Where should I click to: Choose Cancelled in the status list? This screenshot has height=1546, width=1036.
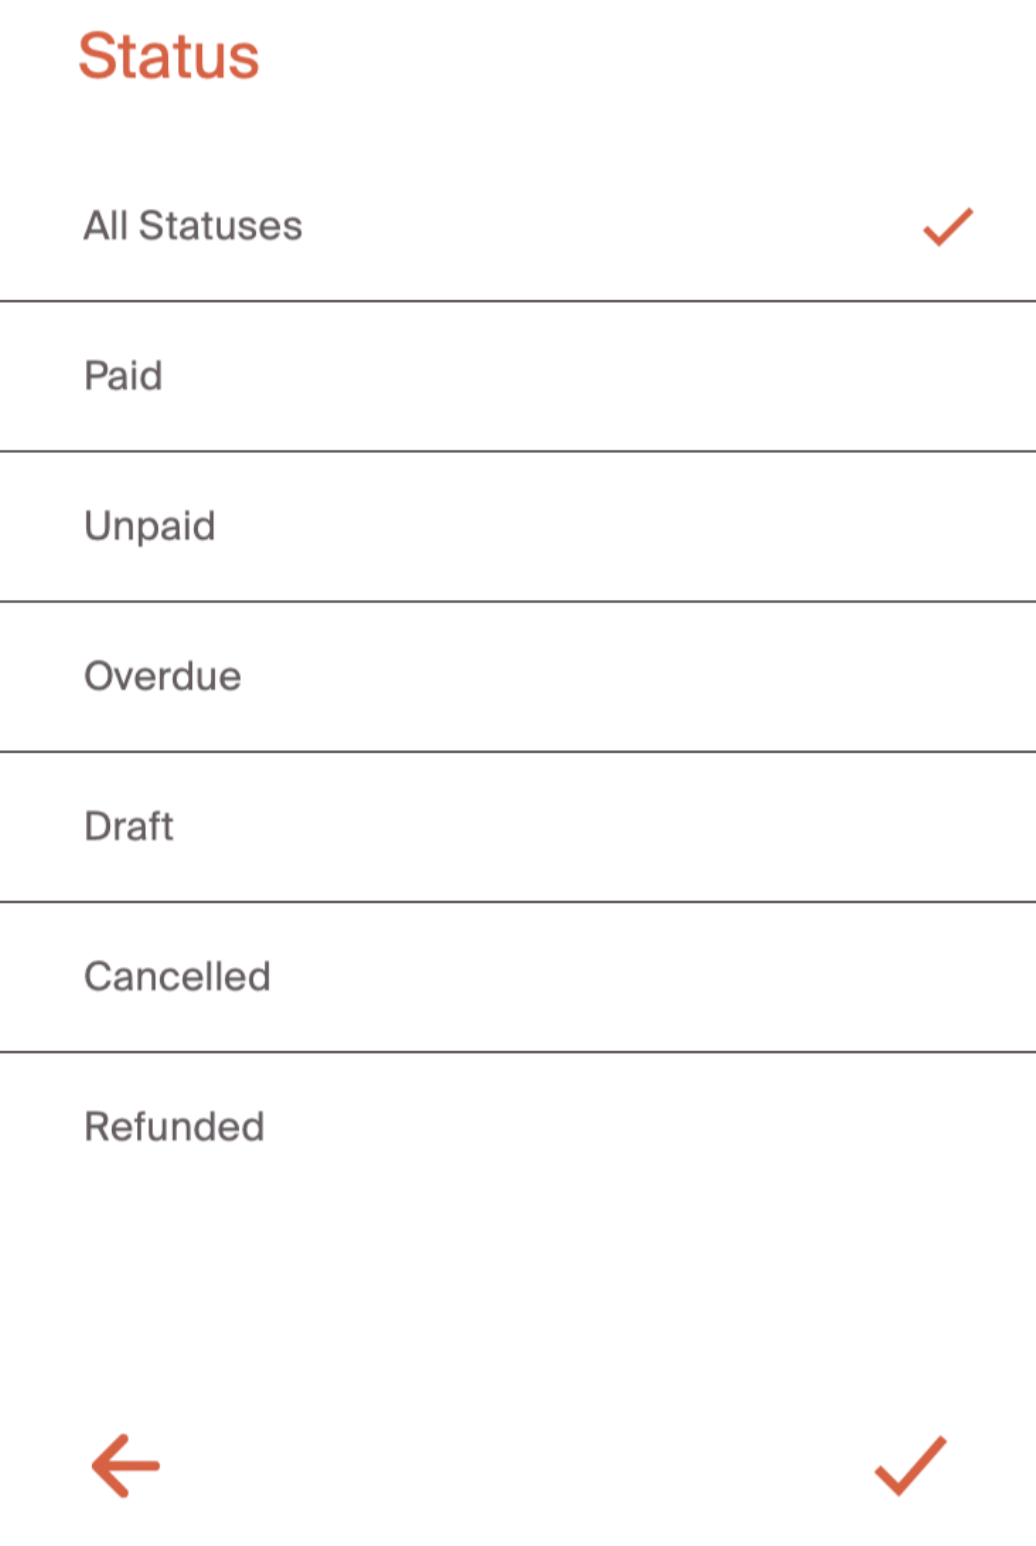click(177, 976)
